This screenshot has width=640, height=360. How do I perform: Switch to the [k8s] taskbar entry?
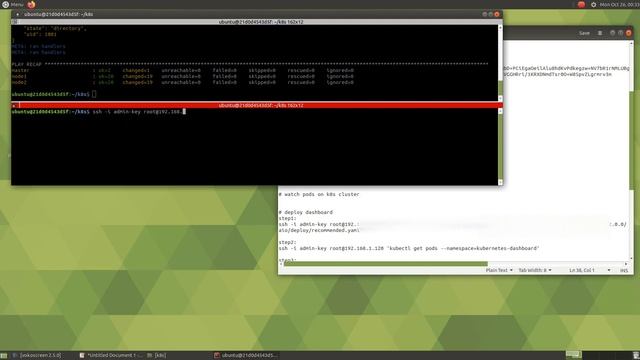point(156,356)
